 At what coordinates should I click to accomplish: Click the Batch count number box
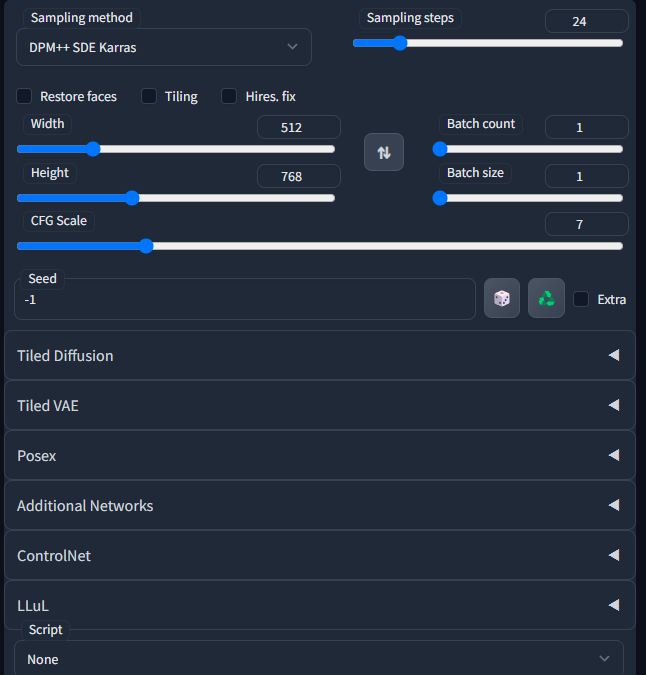[587, 127]
